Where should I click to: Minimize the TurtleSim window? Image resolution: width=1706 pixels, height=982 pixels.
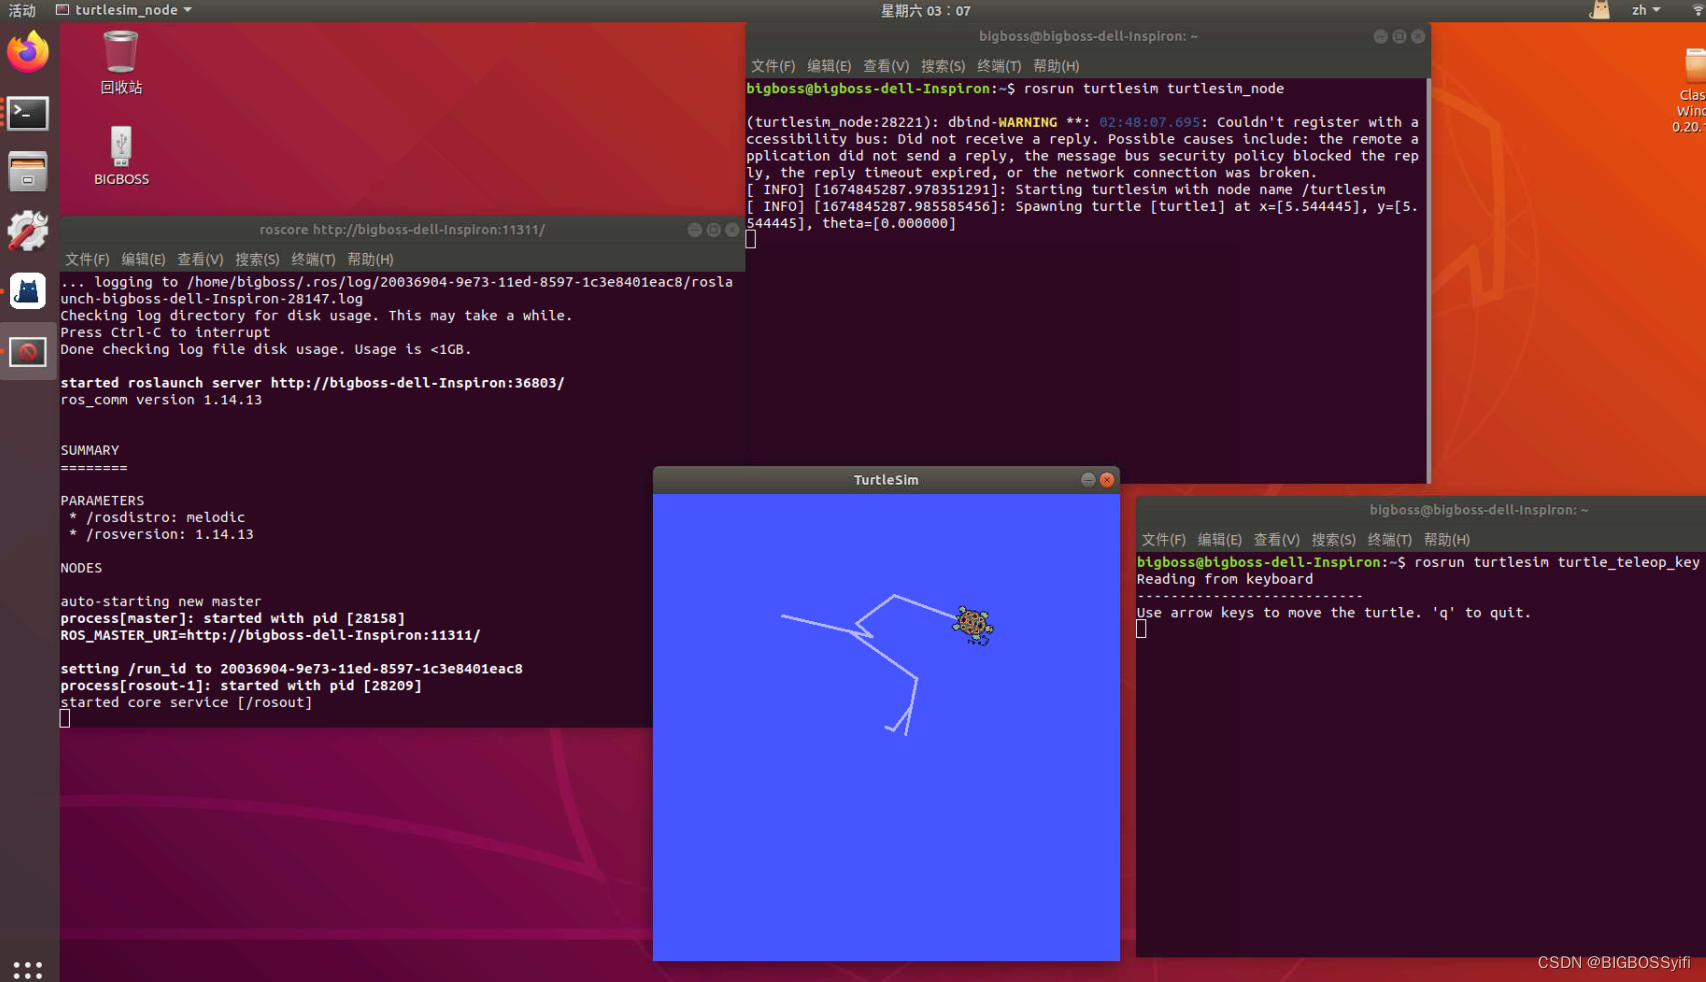[1088, 480]
